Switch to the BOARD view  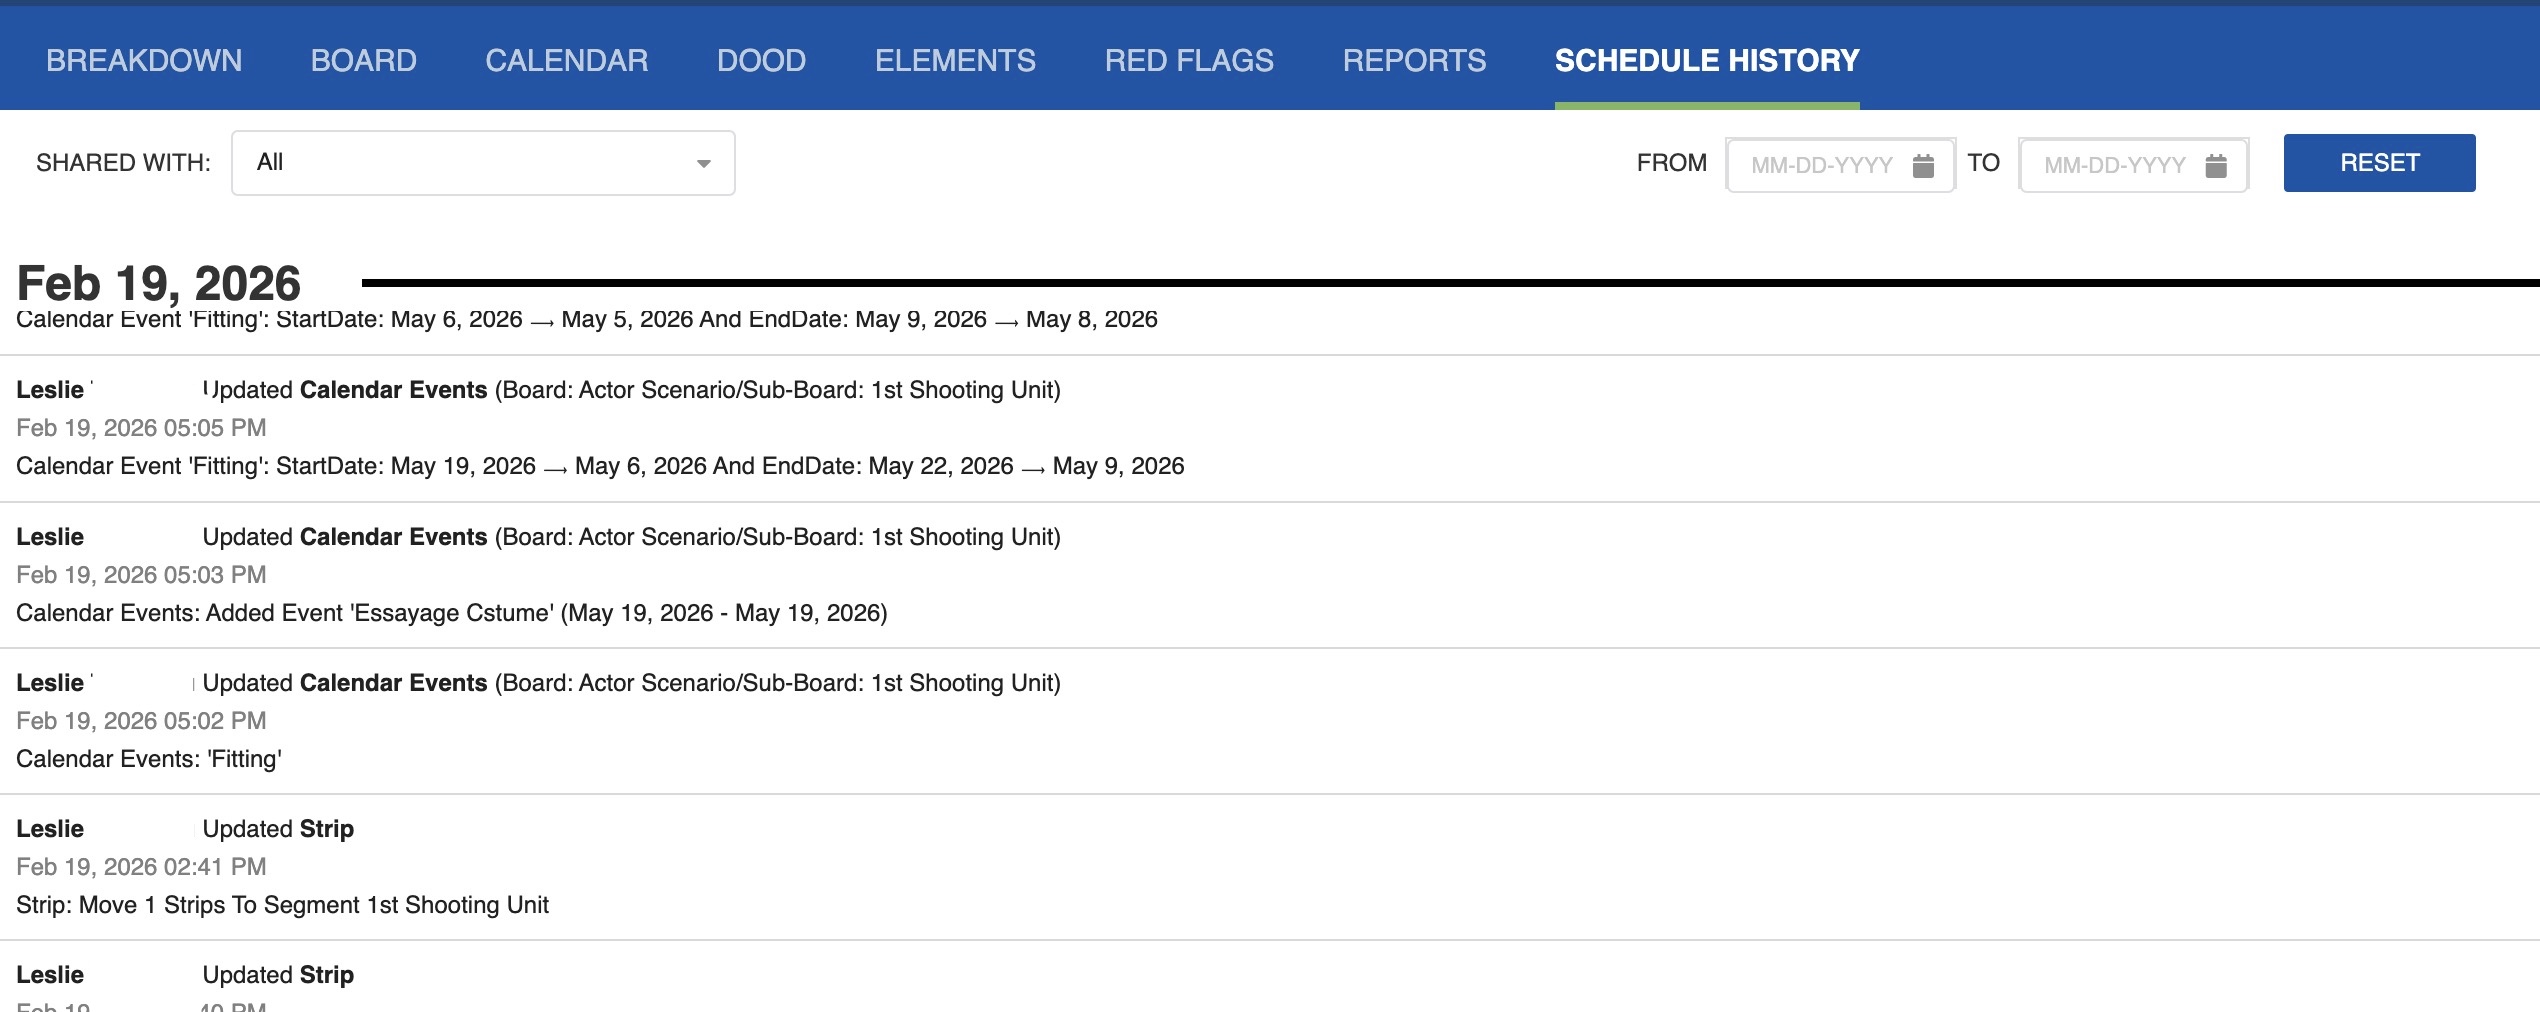(x=364, y=59)
